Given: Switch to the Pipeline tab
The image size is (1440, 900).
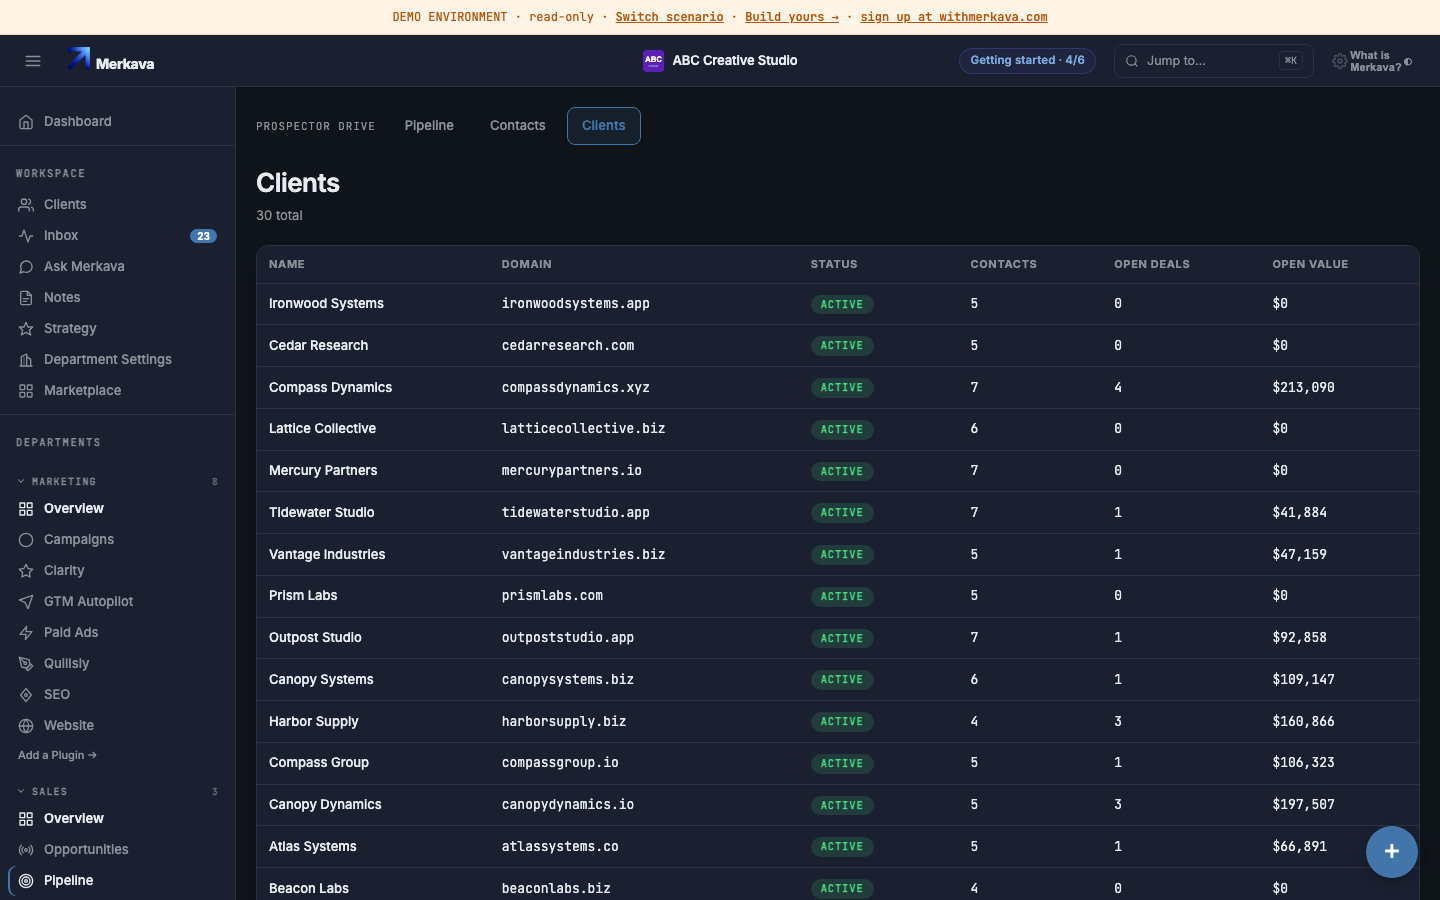Looking at the screenshot, I should [x=429, y=126].
